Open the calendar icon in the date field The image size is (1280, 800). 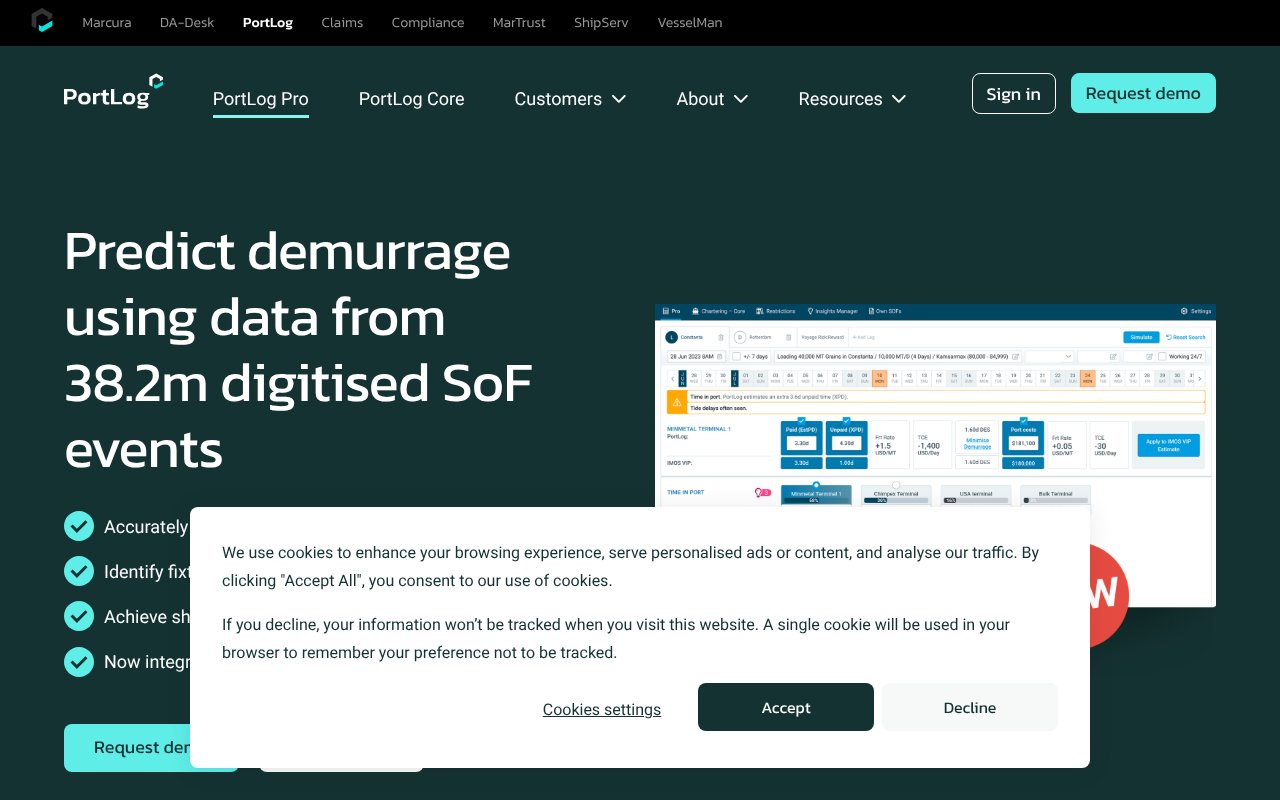click(x=720, y=356)
